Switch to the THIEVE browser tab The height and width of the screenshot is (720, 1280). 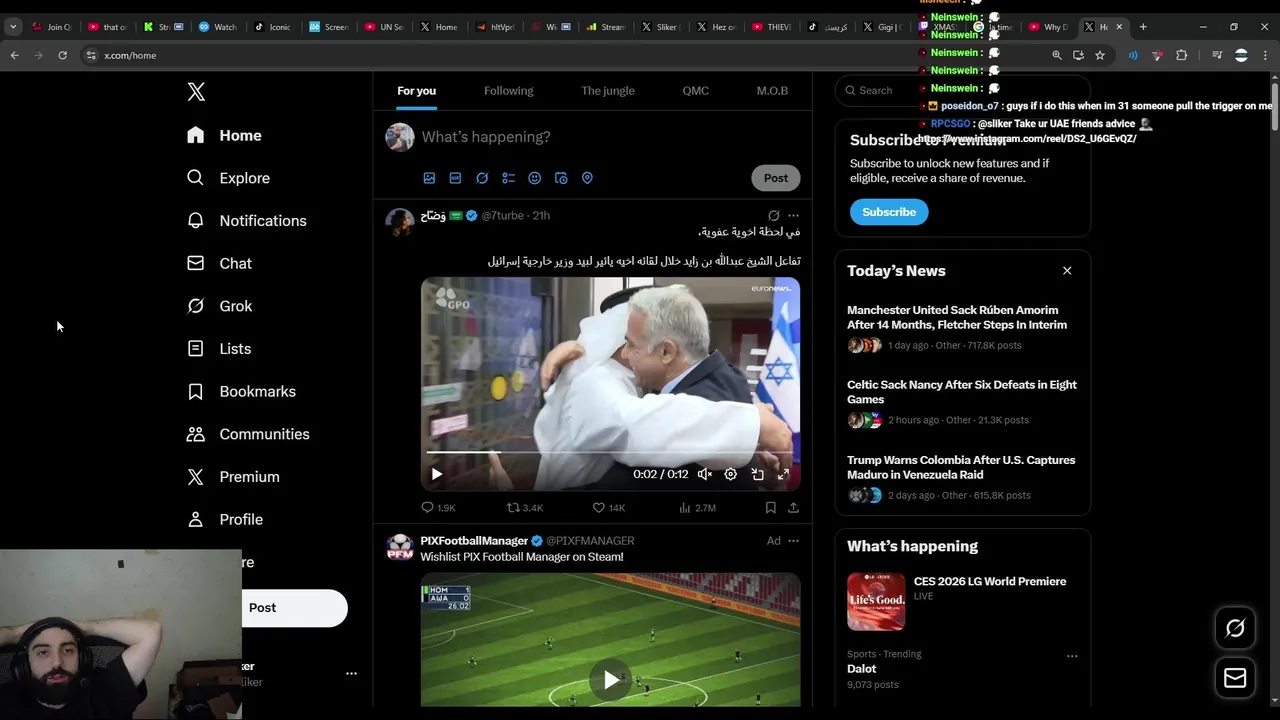pos(770,27)
